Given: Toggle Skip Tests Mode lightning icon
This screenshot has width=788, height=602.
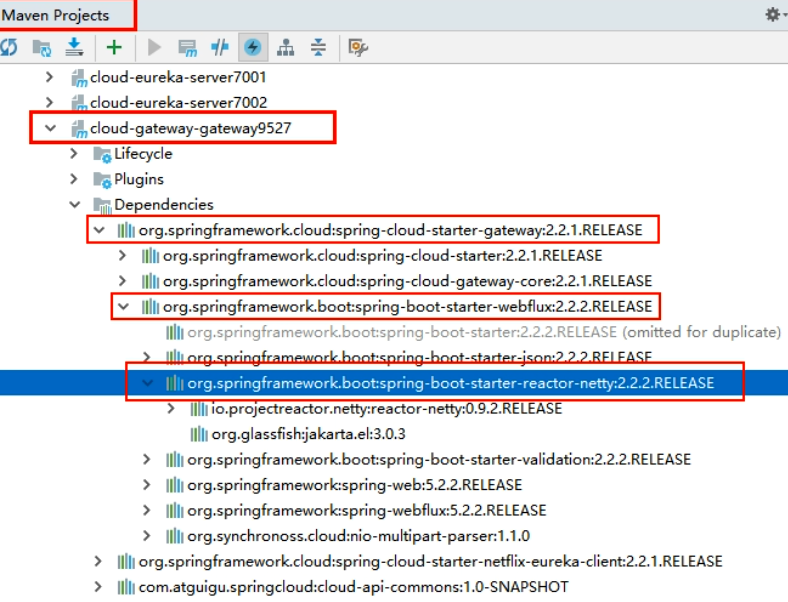Looking at the screenshot, I should (x=252, y=48).
